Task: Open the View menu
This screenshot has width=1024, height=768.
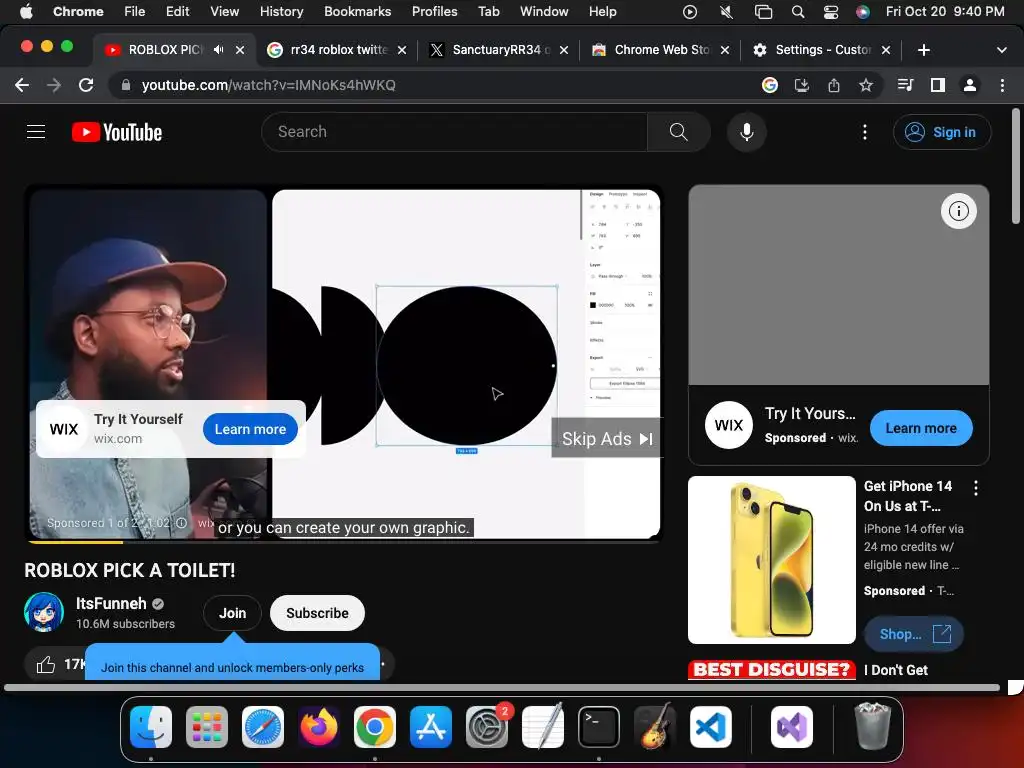Action: point(225,11)
